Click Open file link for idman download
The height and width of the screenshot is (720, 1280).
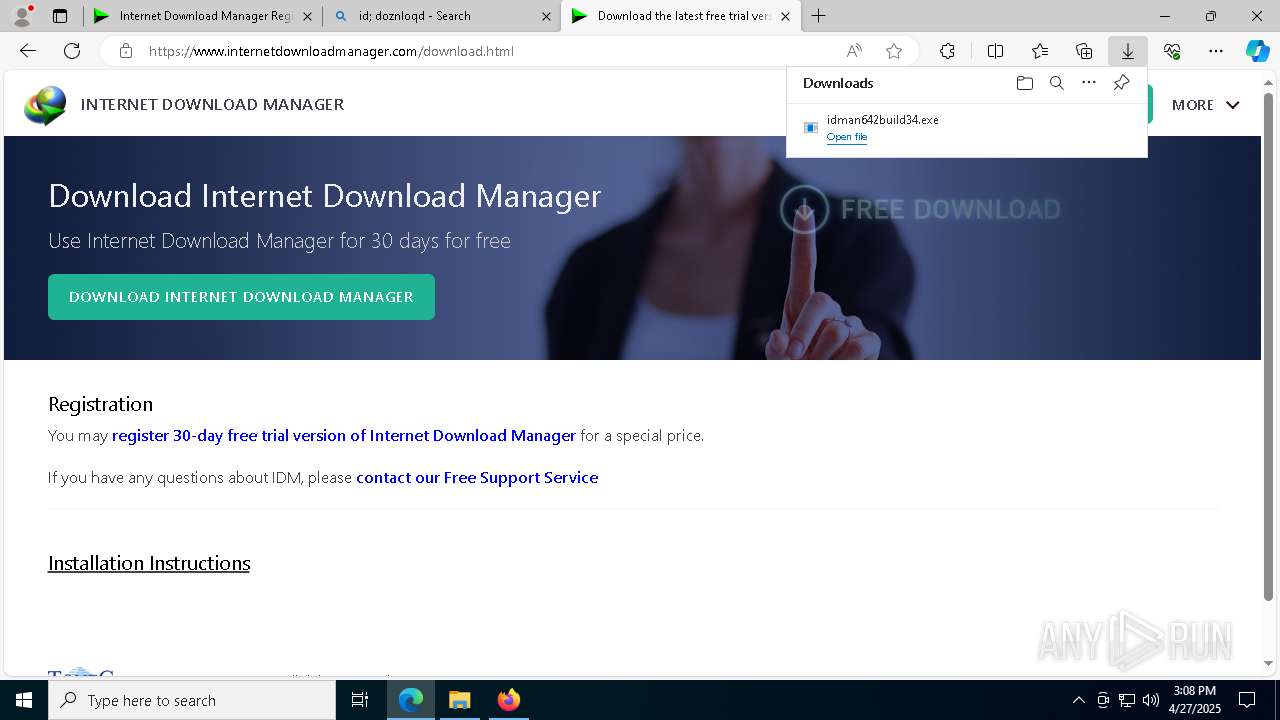[847, 137]
